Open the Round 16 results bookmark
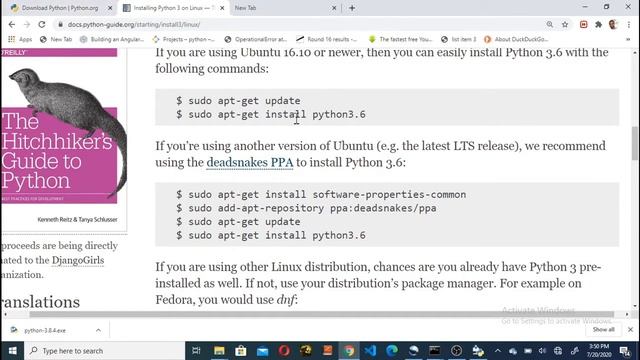Screen dimensions: 640x360 (x=327, y=39)
